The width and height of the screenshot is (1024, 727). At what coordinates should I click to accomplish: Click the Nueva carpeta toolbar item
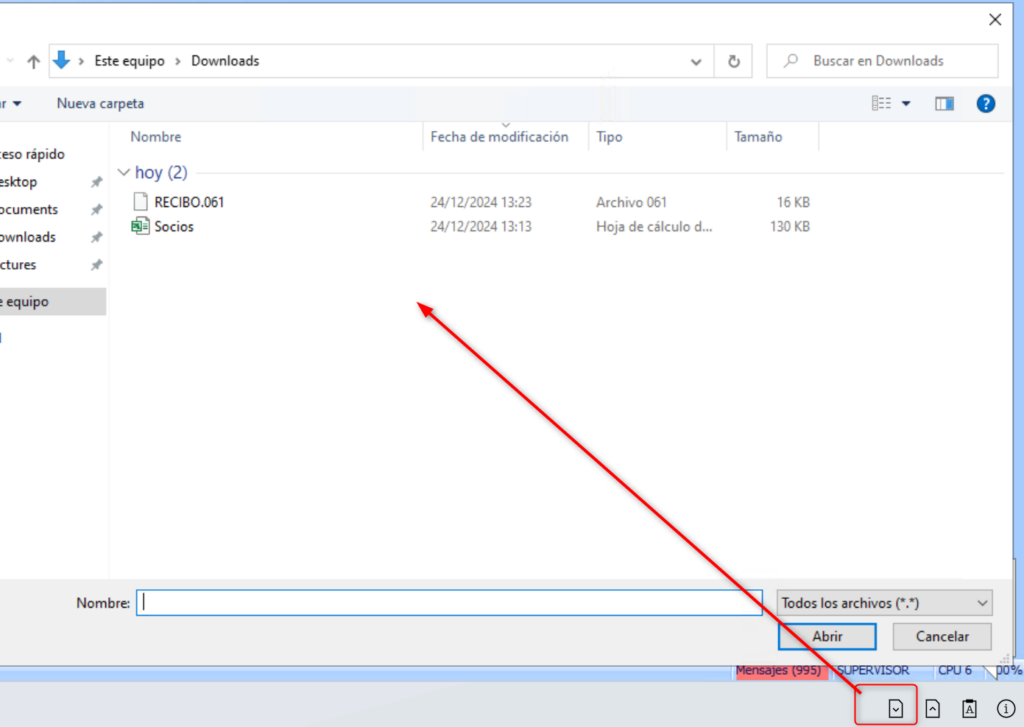click(x=100, y=103)
